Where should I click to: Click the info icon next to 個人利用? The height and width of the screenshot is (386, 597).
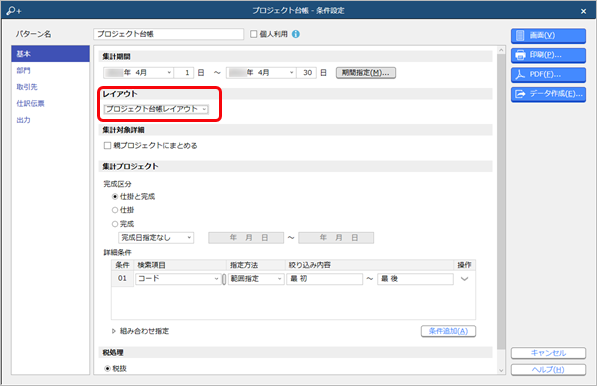tap(296, 34)
